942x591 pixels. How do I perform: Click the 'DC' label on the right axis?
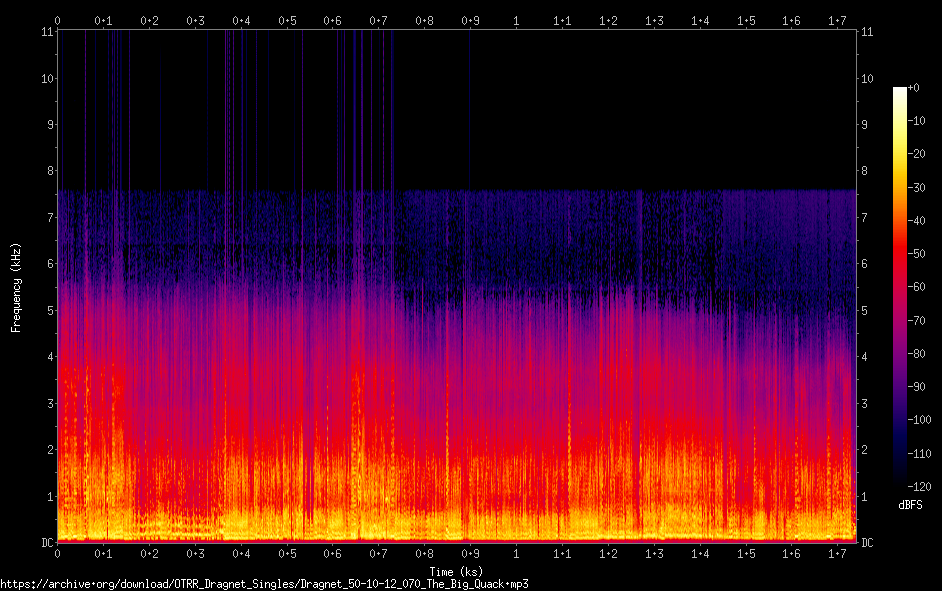867,543
